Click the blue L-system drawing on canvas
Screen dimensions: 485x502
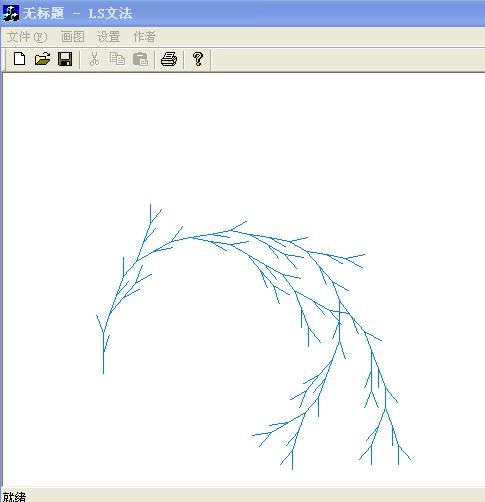253,337
